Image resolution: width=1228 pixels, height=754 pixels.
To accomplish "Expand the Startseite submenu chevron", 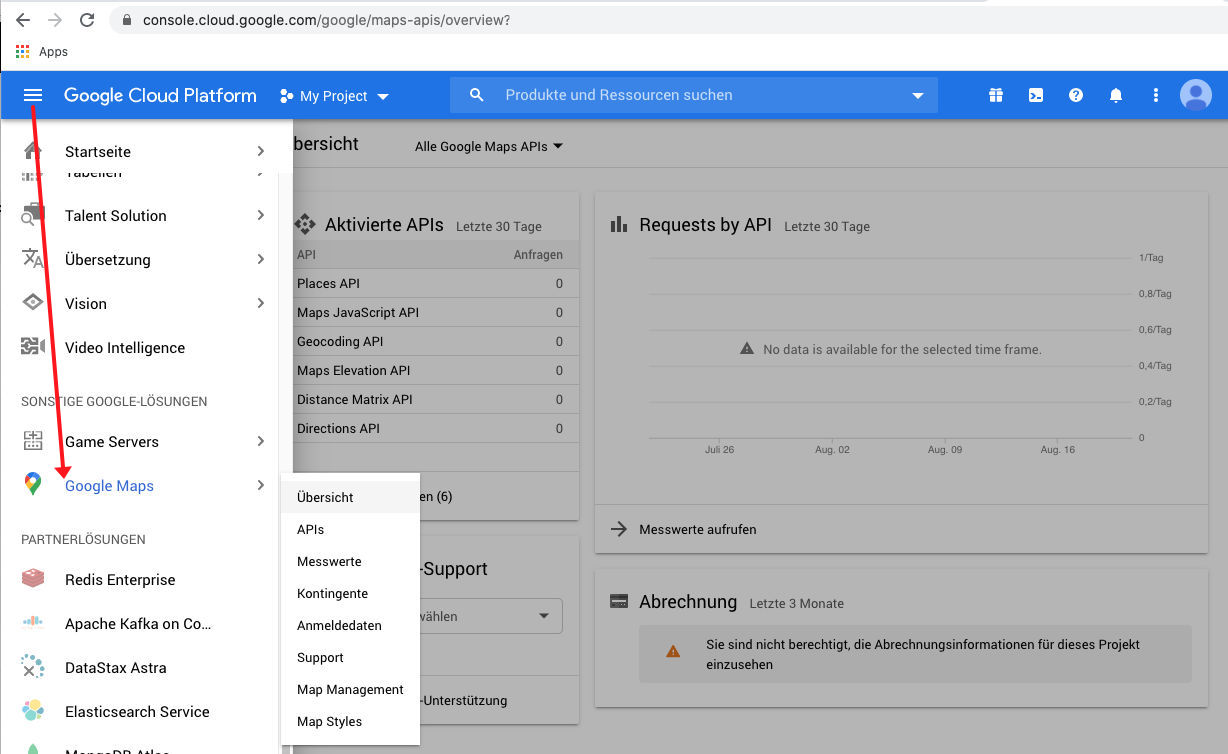I will point(260,151).
